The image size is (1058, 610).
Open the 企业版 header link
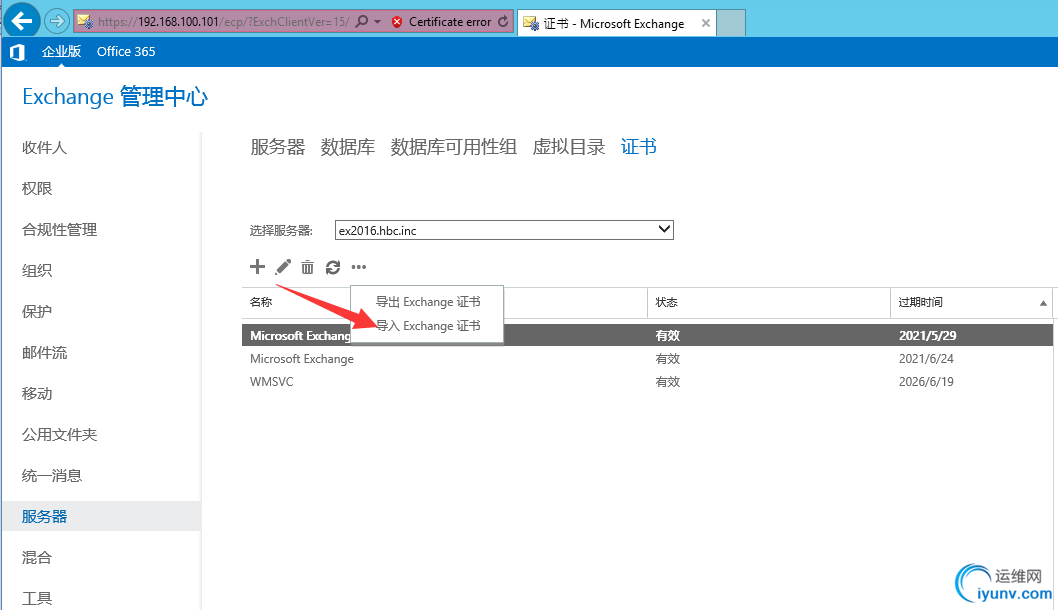pyautogui.click(x=61, y=51)
